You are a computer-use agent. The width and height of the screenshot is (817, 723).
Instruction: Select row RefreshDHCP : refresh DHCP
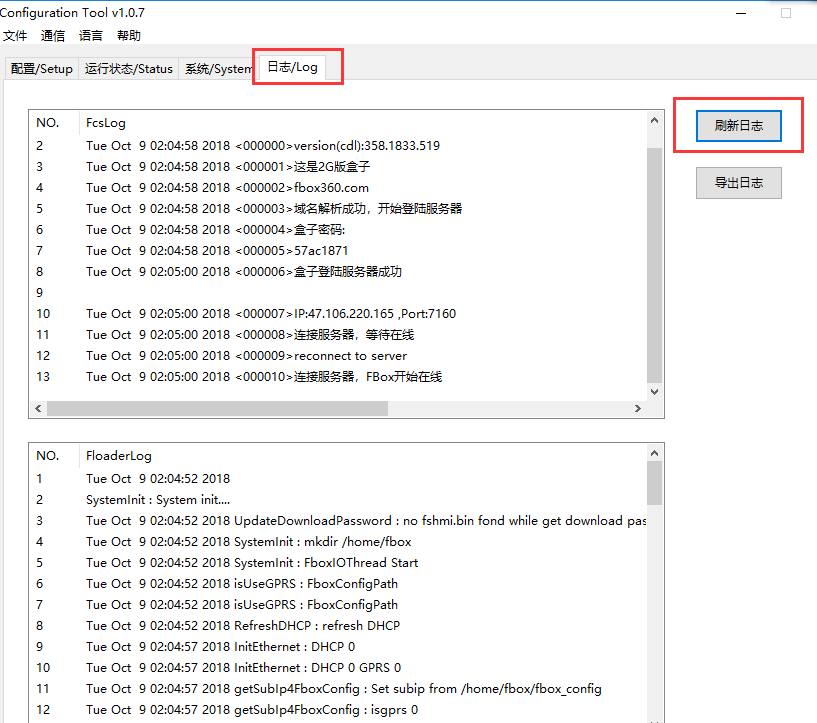[338, 626]
